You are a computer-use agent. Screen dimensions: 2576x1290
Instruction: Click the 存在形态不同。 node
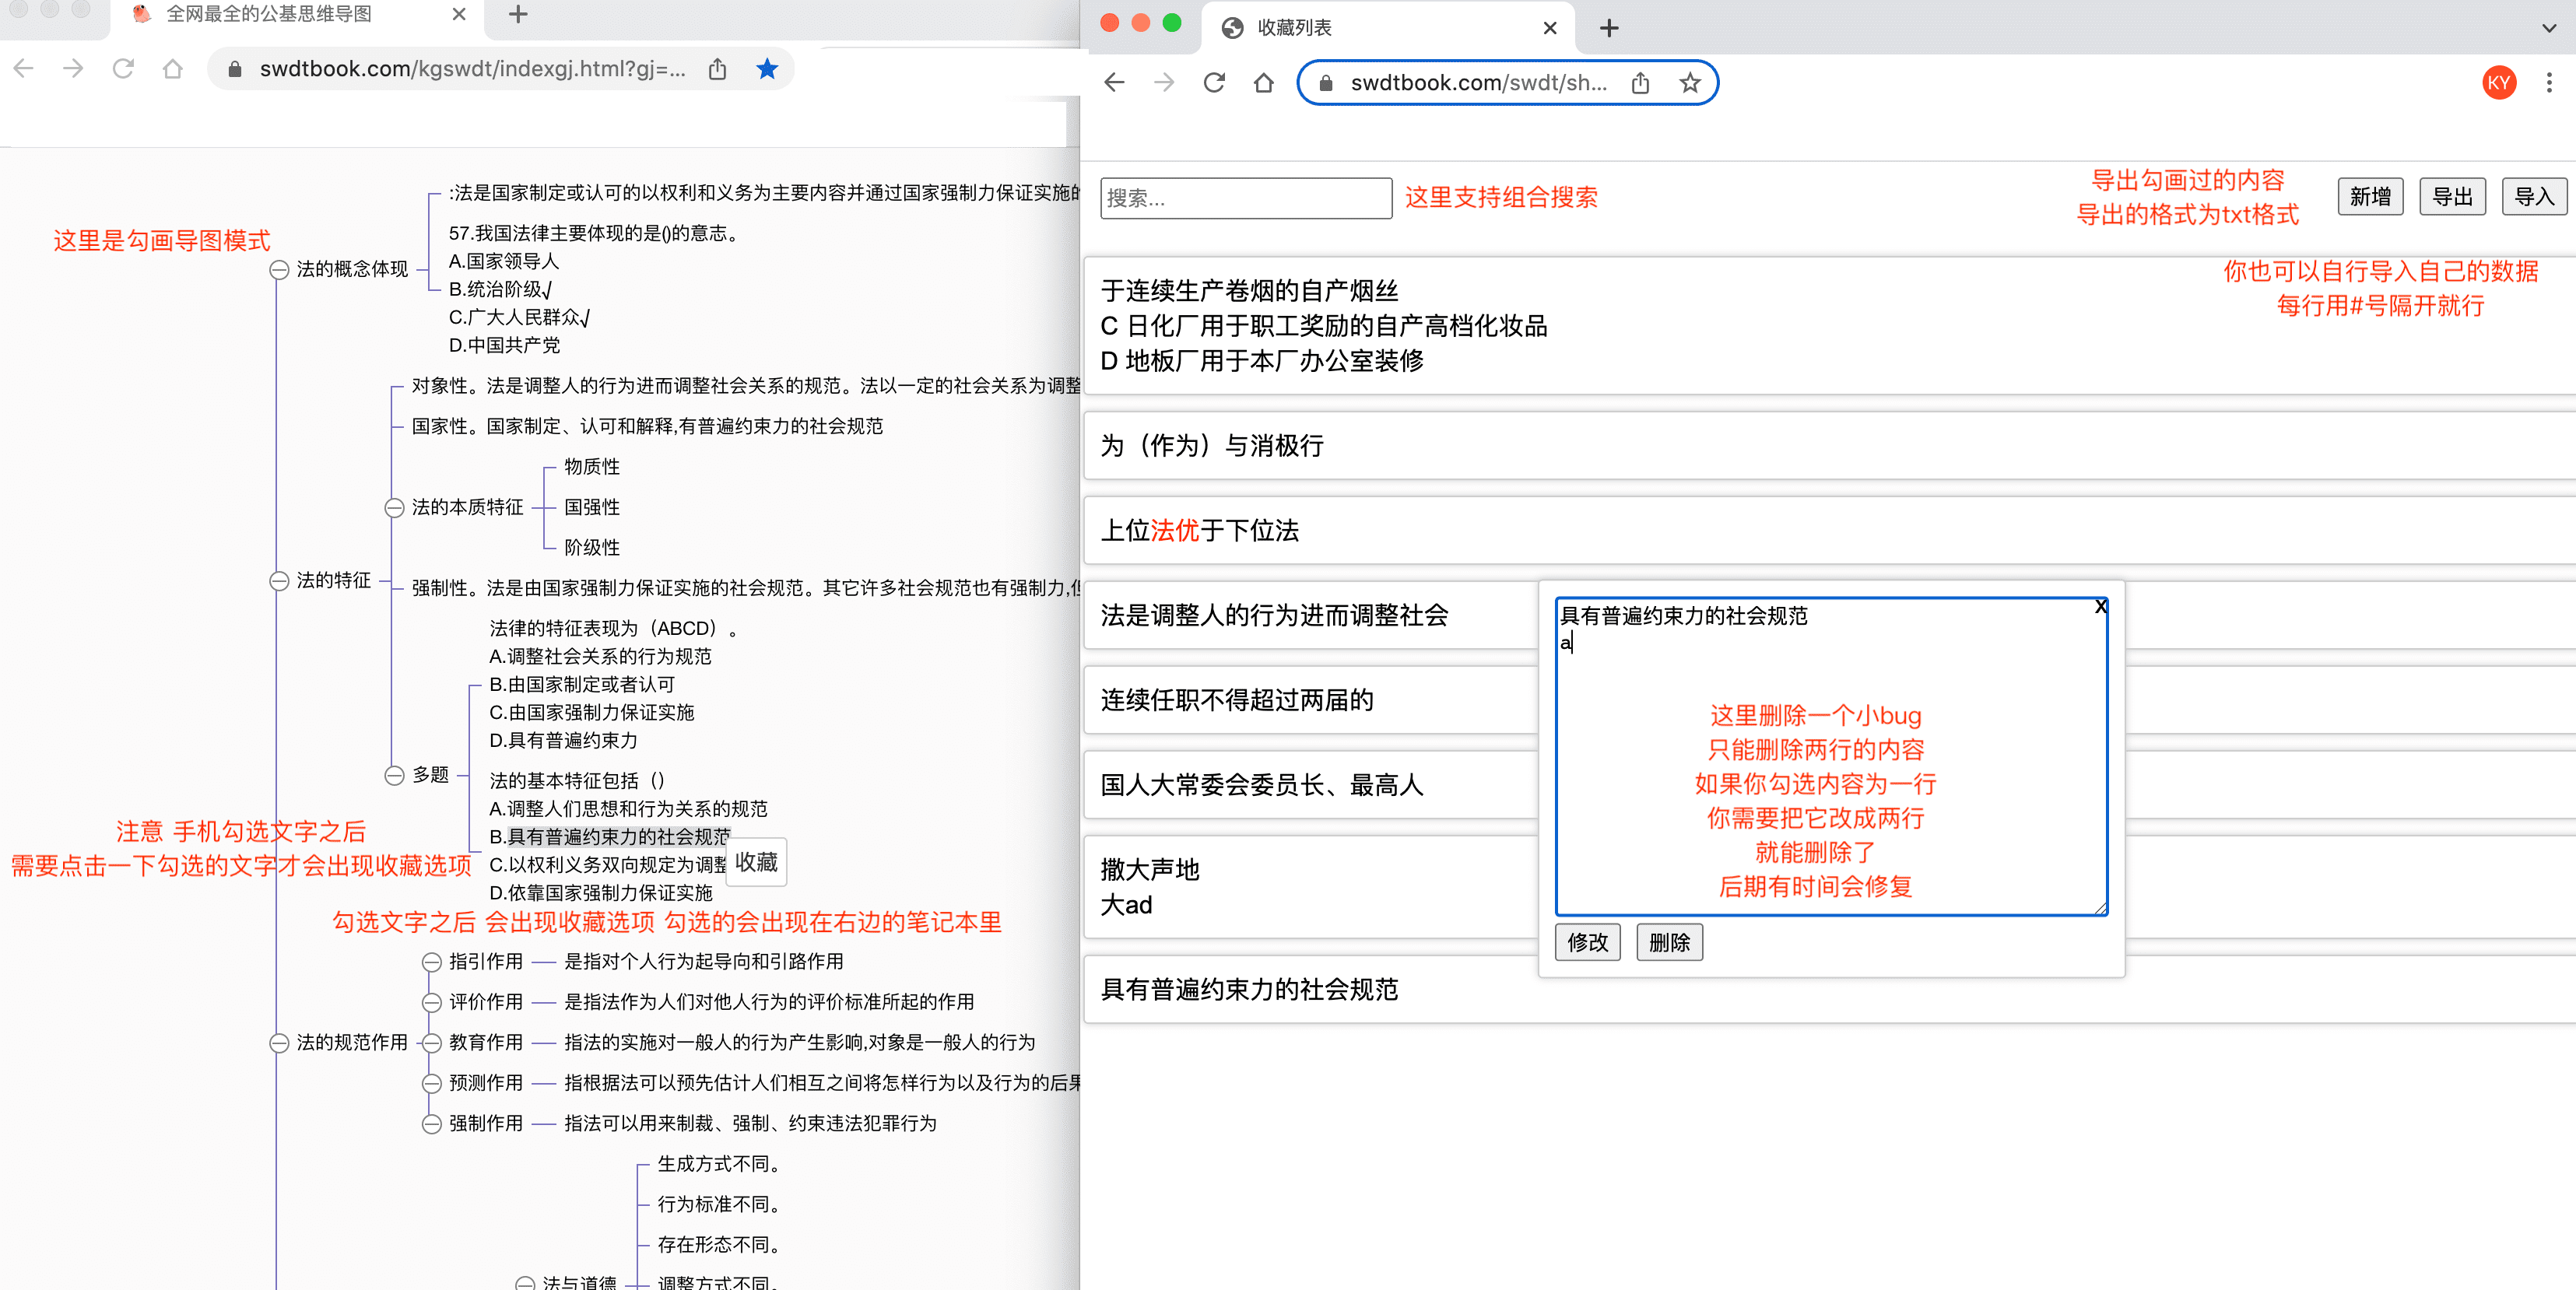(x=719, y=1245)
